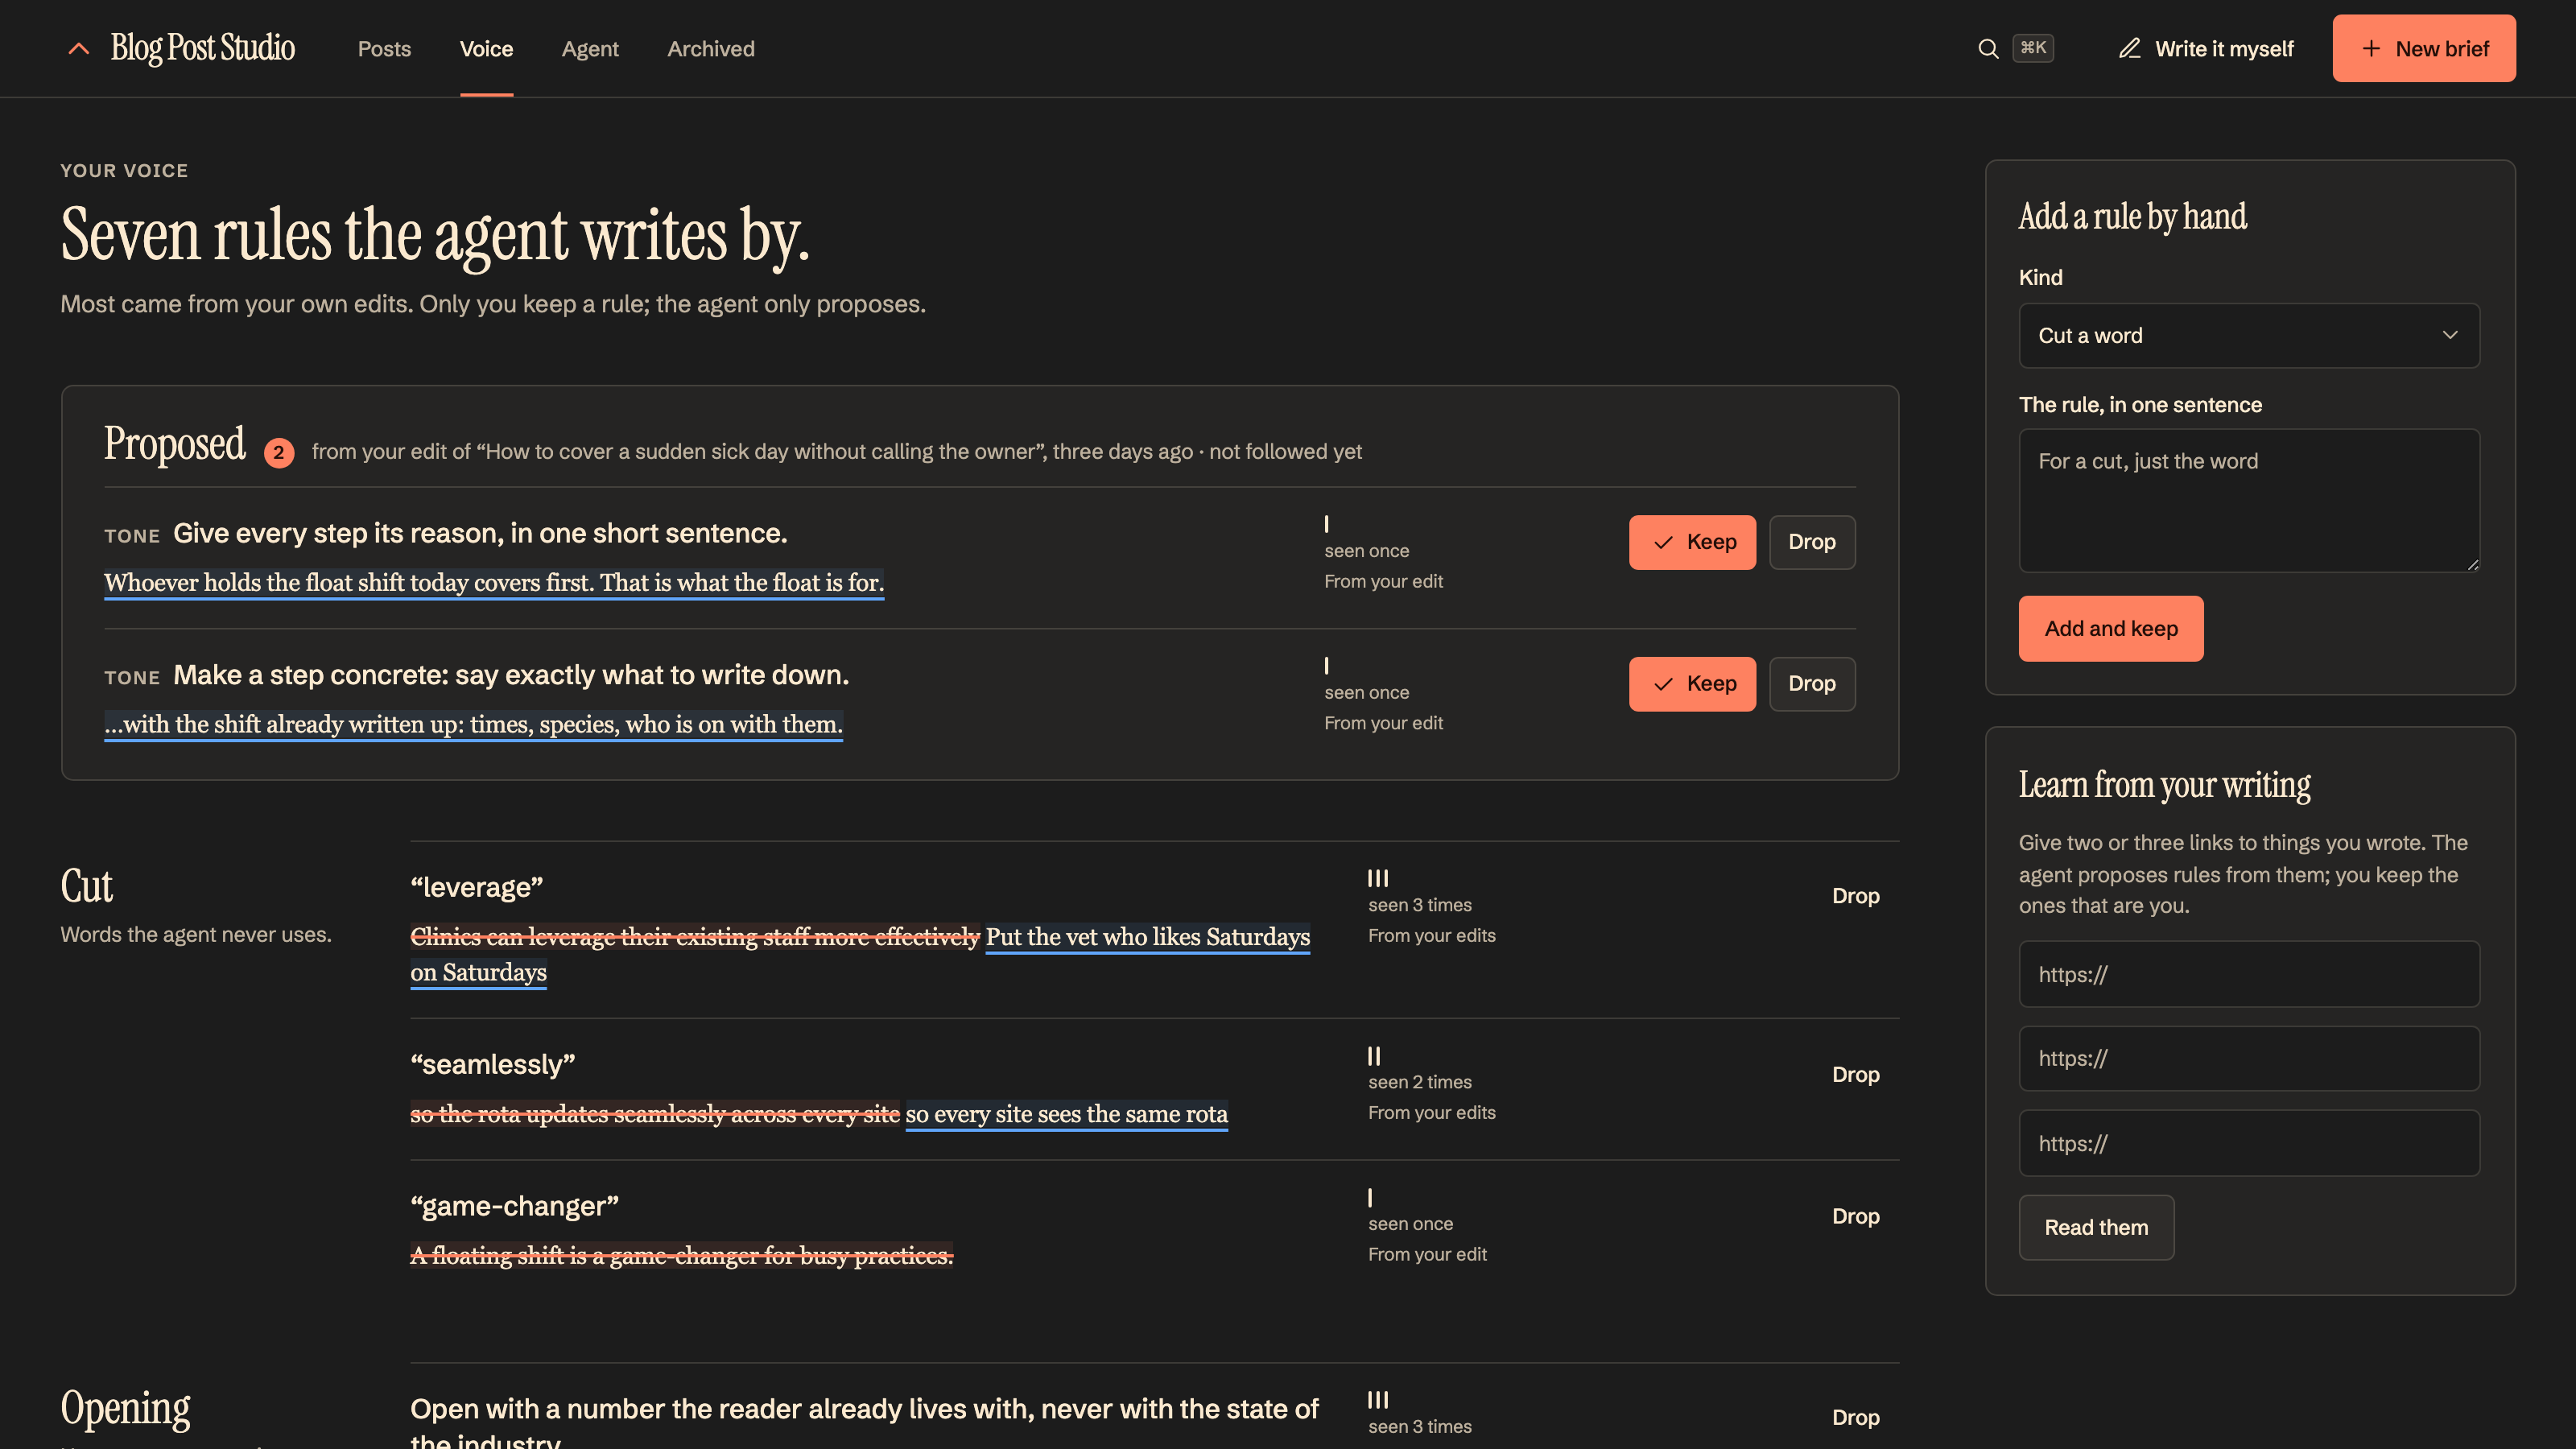
Task: Drop the "leverage" cut rule
Action: (1856, 896)
